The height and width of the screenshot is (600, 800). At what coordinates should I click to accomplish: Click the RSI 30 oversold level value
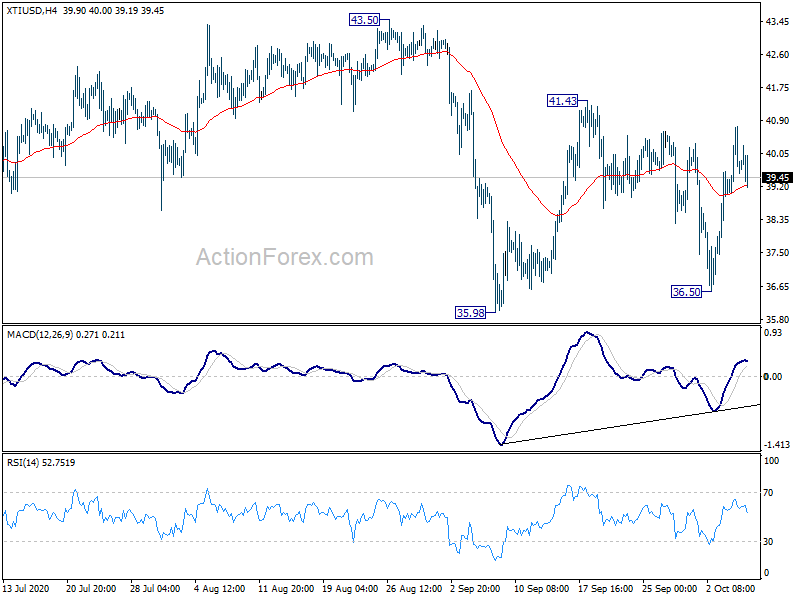pyautogui.click(x=768, y=541)
